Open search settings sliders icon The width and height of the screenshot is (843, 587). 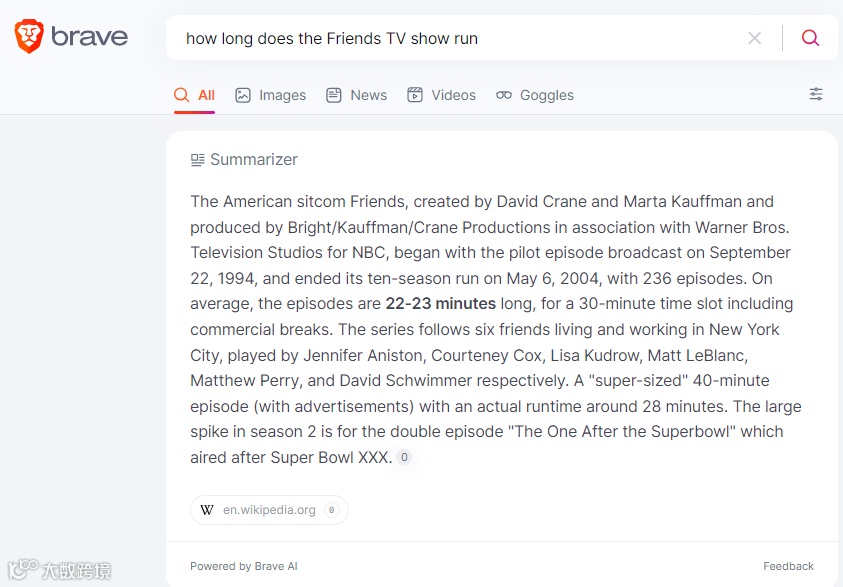(x=816, y=94)
